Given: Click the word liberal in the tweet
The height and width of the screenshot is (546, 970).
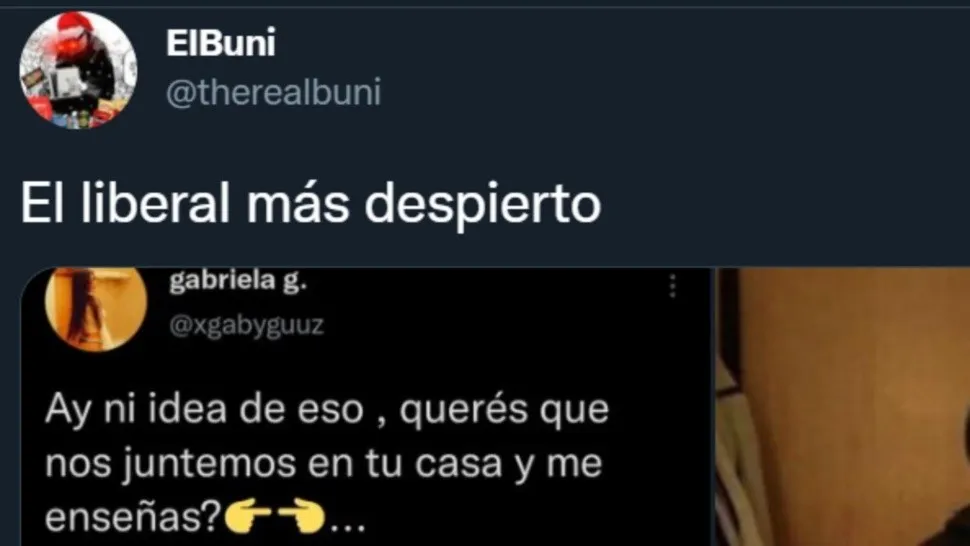Looking at the screenshot, I should point(155,203).
